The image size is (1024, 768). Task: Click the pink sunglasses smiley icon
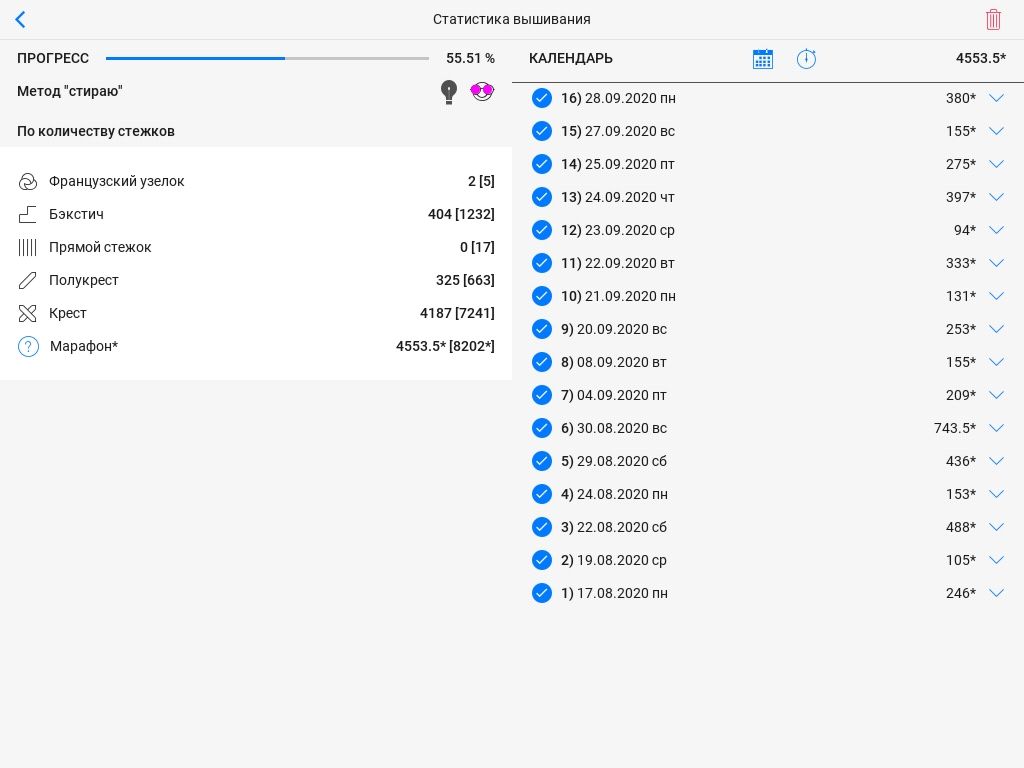[482, 92]
